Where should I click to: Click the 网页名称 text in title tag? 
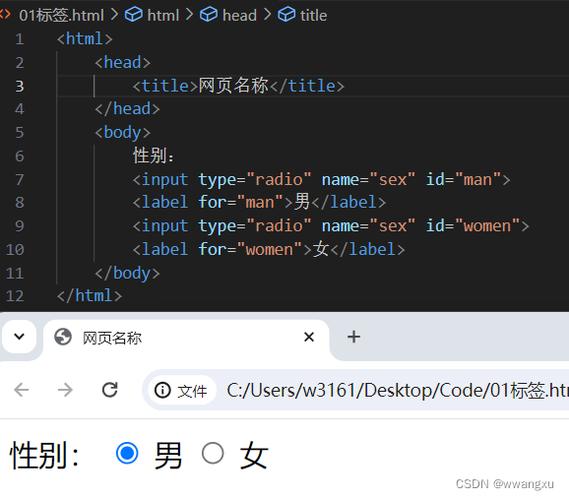(233, 86)
